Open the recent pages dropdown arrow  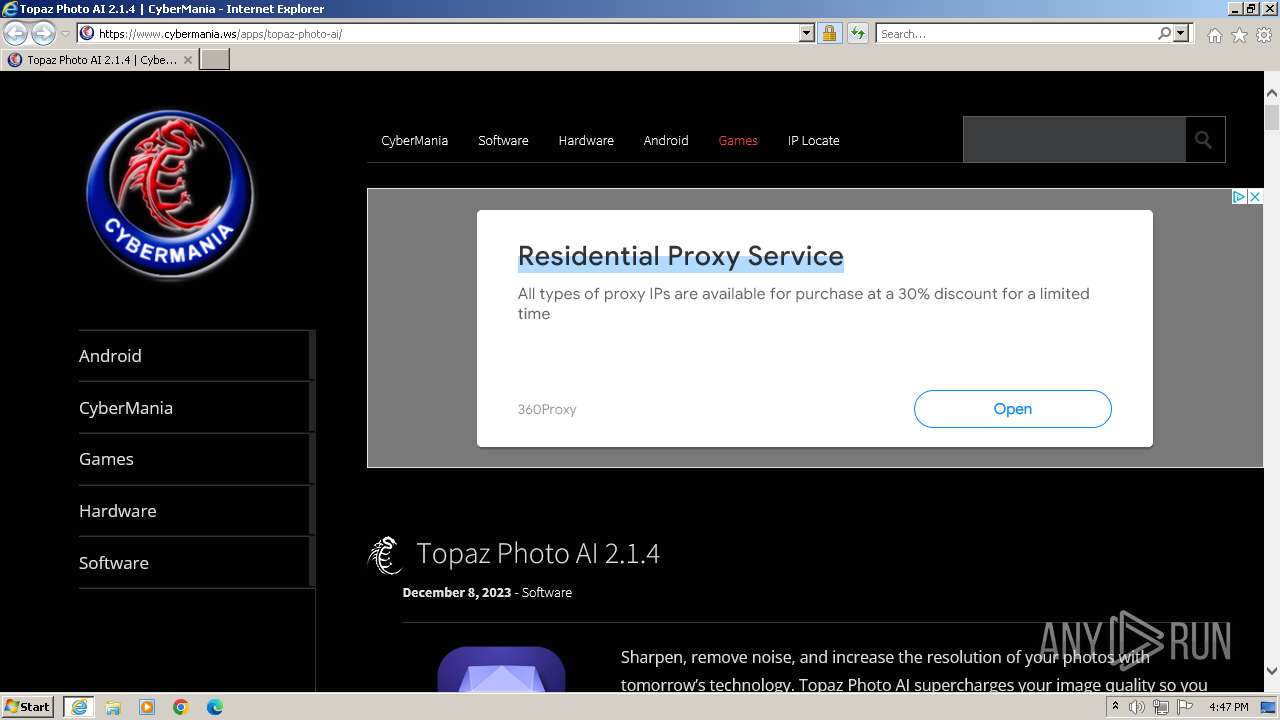coord(65,33)
